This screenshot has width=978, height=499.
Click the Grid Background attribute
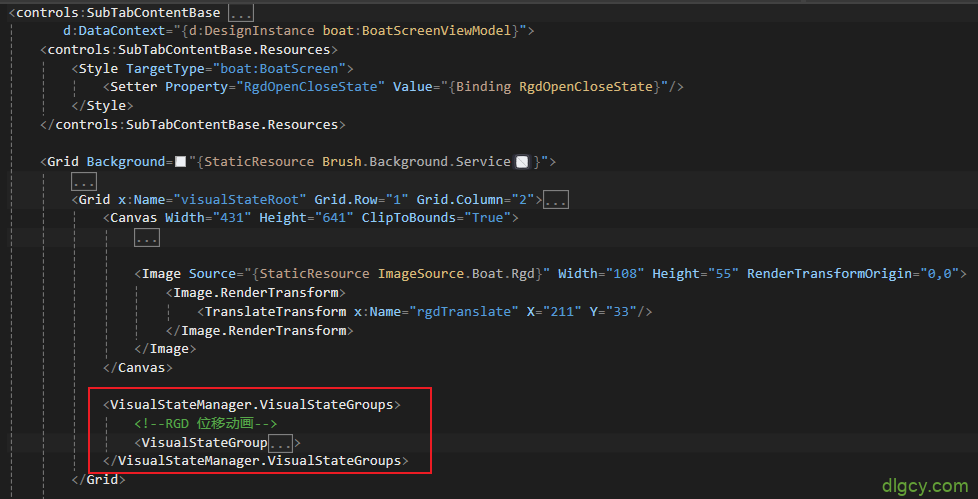click(x=126, y=162)
